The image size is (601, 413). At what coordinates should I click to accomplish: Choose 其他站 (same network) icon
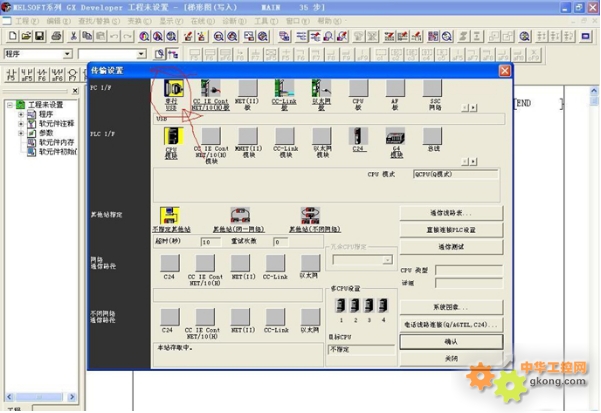click(x=240, y=216)
